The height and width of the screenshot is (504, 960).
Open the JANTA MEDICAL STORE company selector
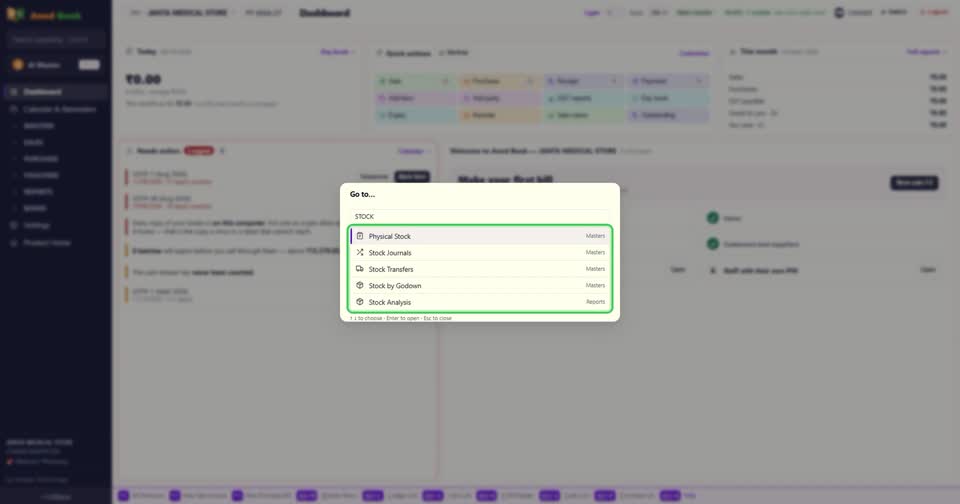[184, 13]
